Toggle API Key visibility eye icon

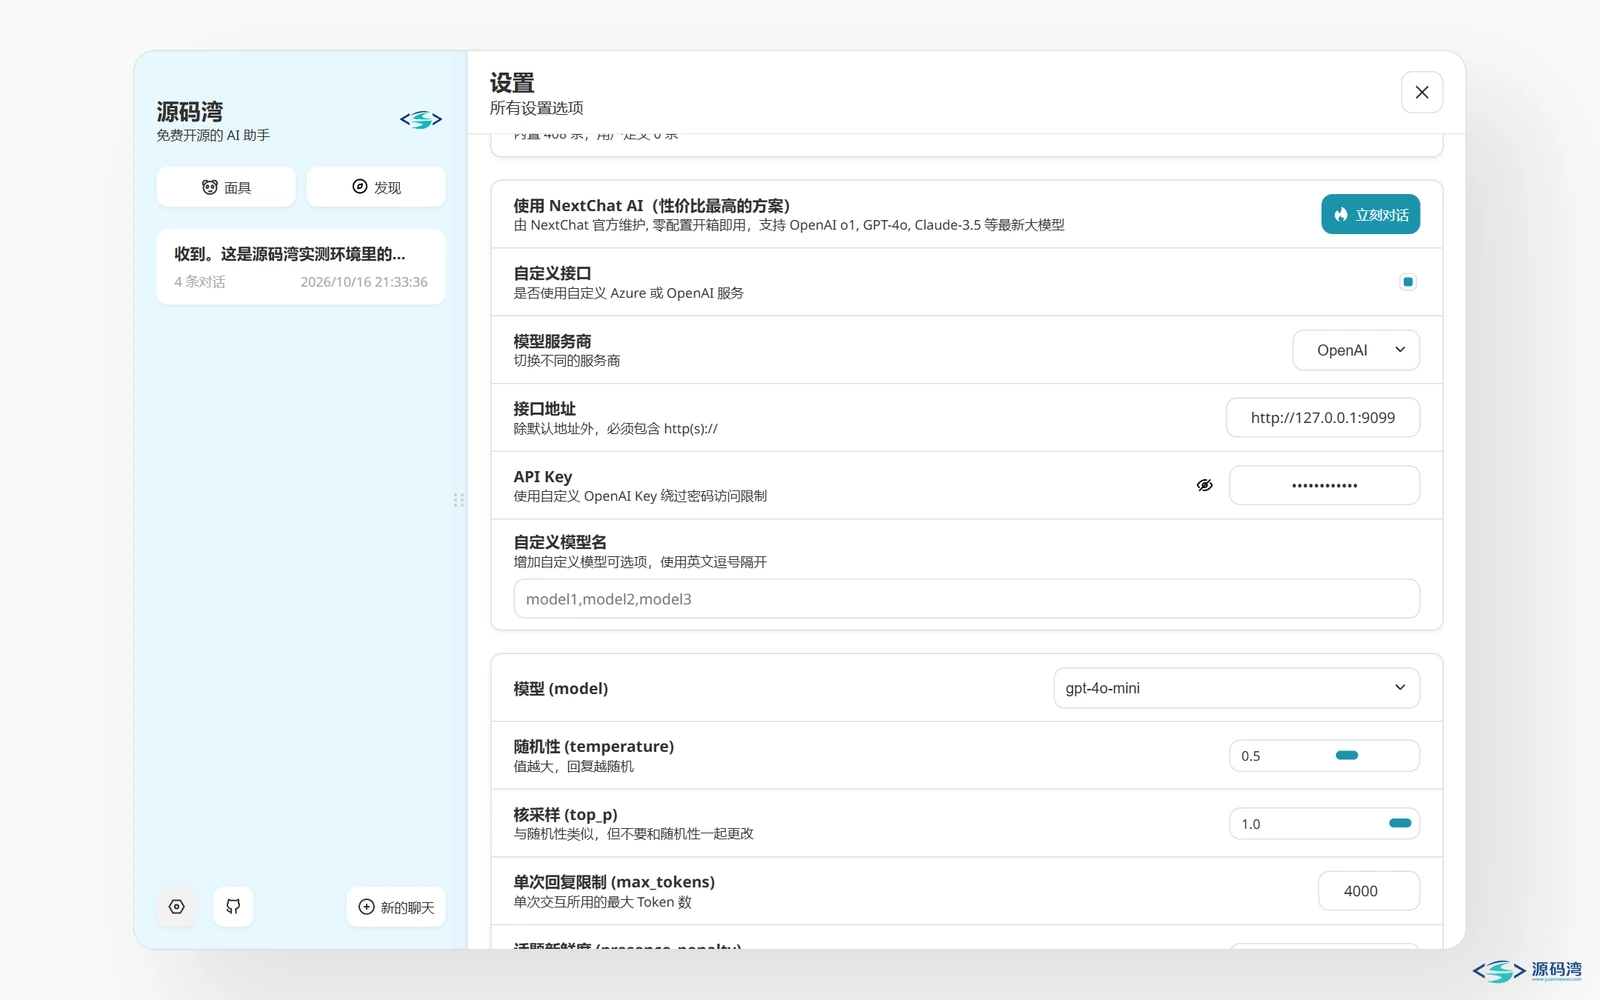(x=1205, y=485)
